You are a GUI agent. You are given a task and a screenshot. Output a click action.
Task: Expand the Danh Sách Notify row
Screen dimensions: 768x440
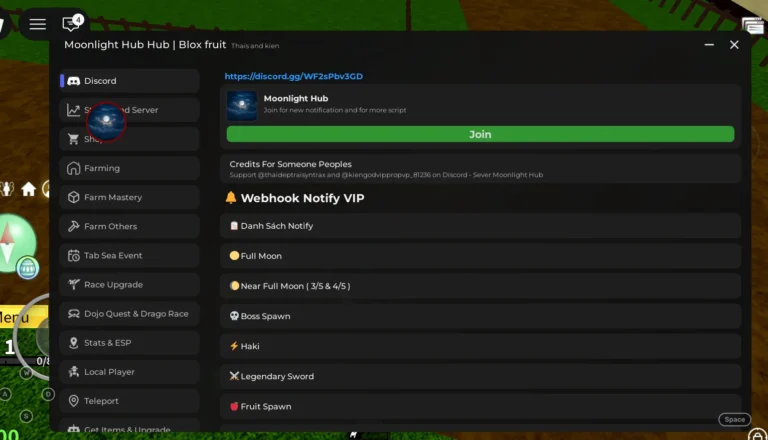click(x=480, y=226)
